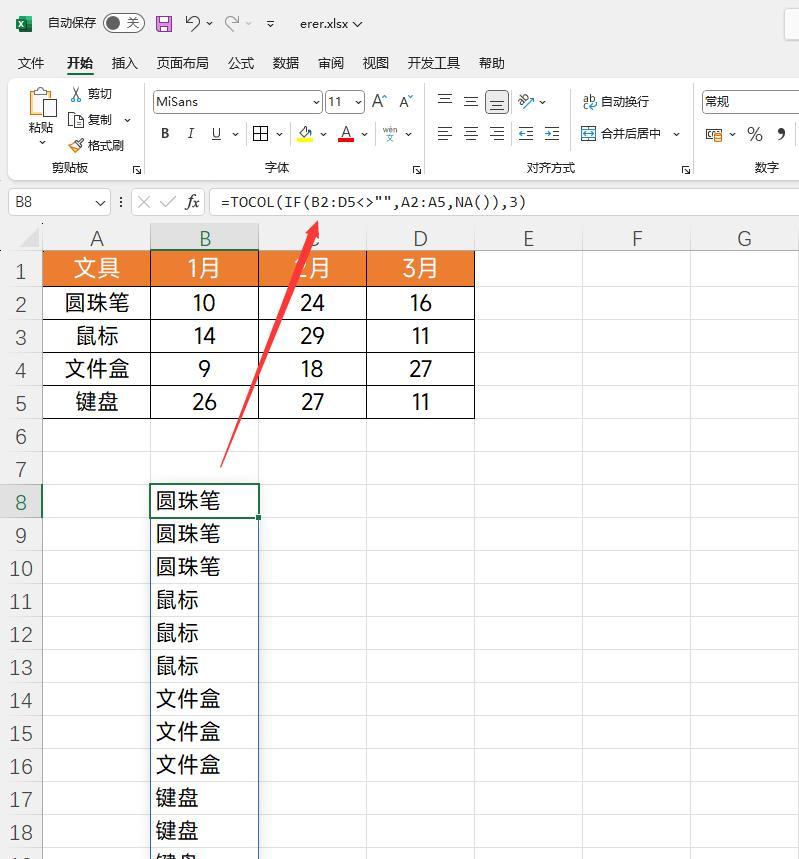Switch to the 页面布局 ribbon tab
This screenshot has height=859, width=799.
182,63
